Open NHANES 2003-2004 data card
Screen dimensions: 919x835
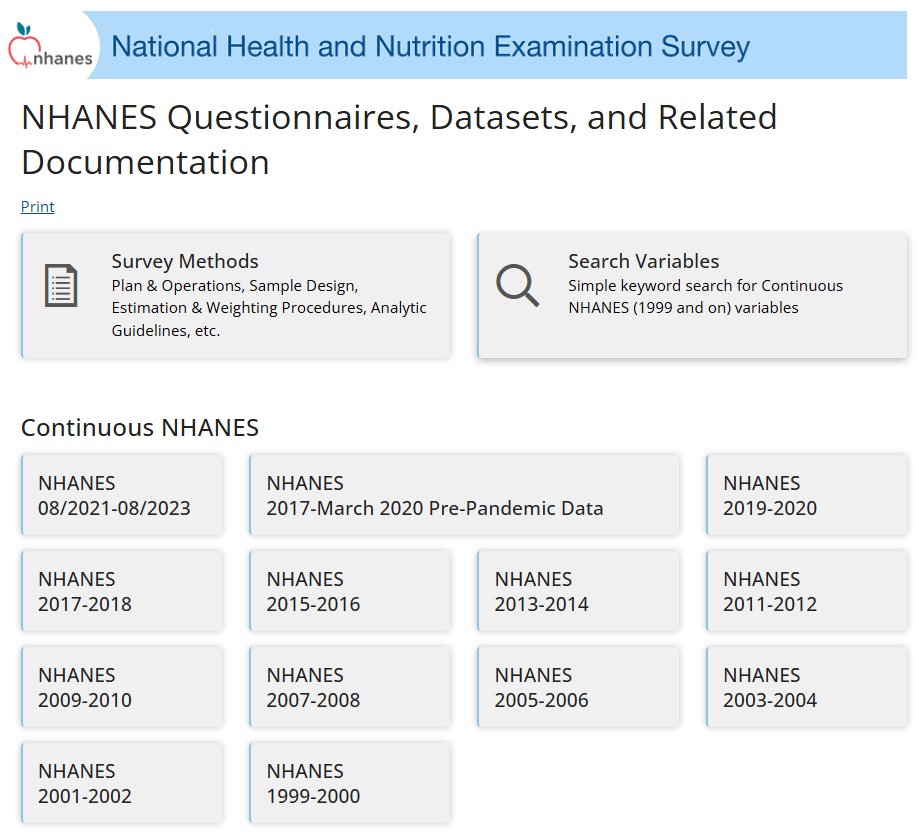pos(806,687)
